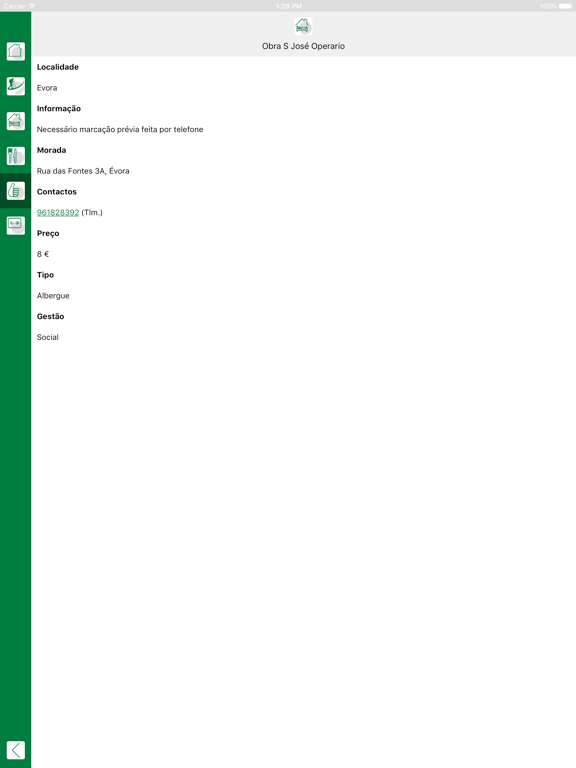
Task: Select 'Necessário marcação prévia feita por telefone'
Action: [120, 129]
